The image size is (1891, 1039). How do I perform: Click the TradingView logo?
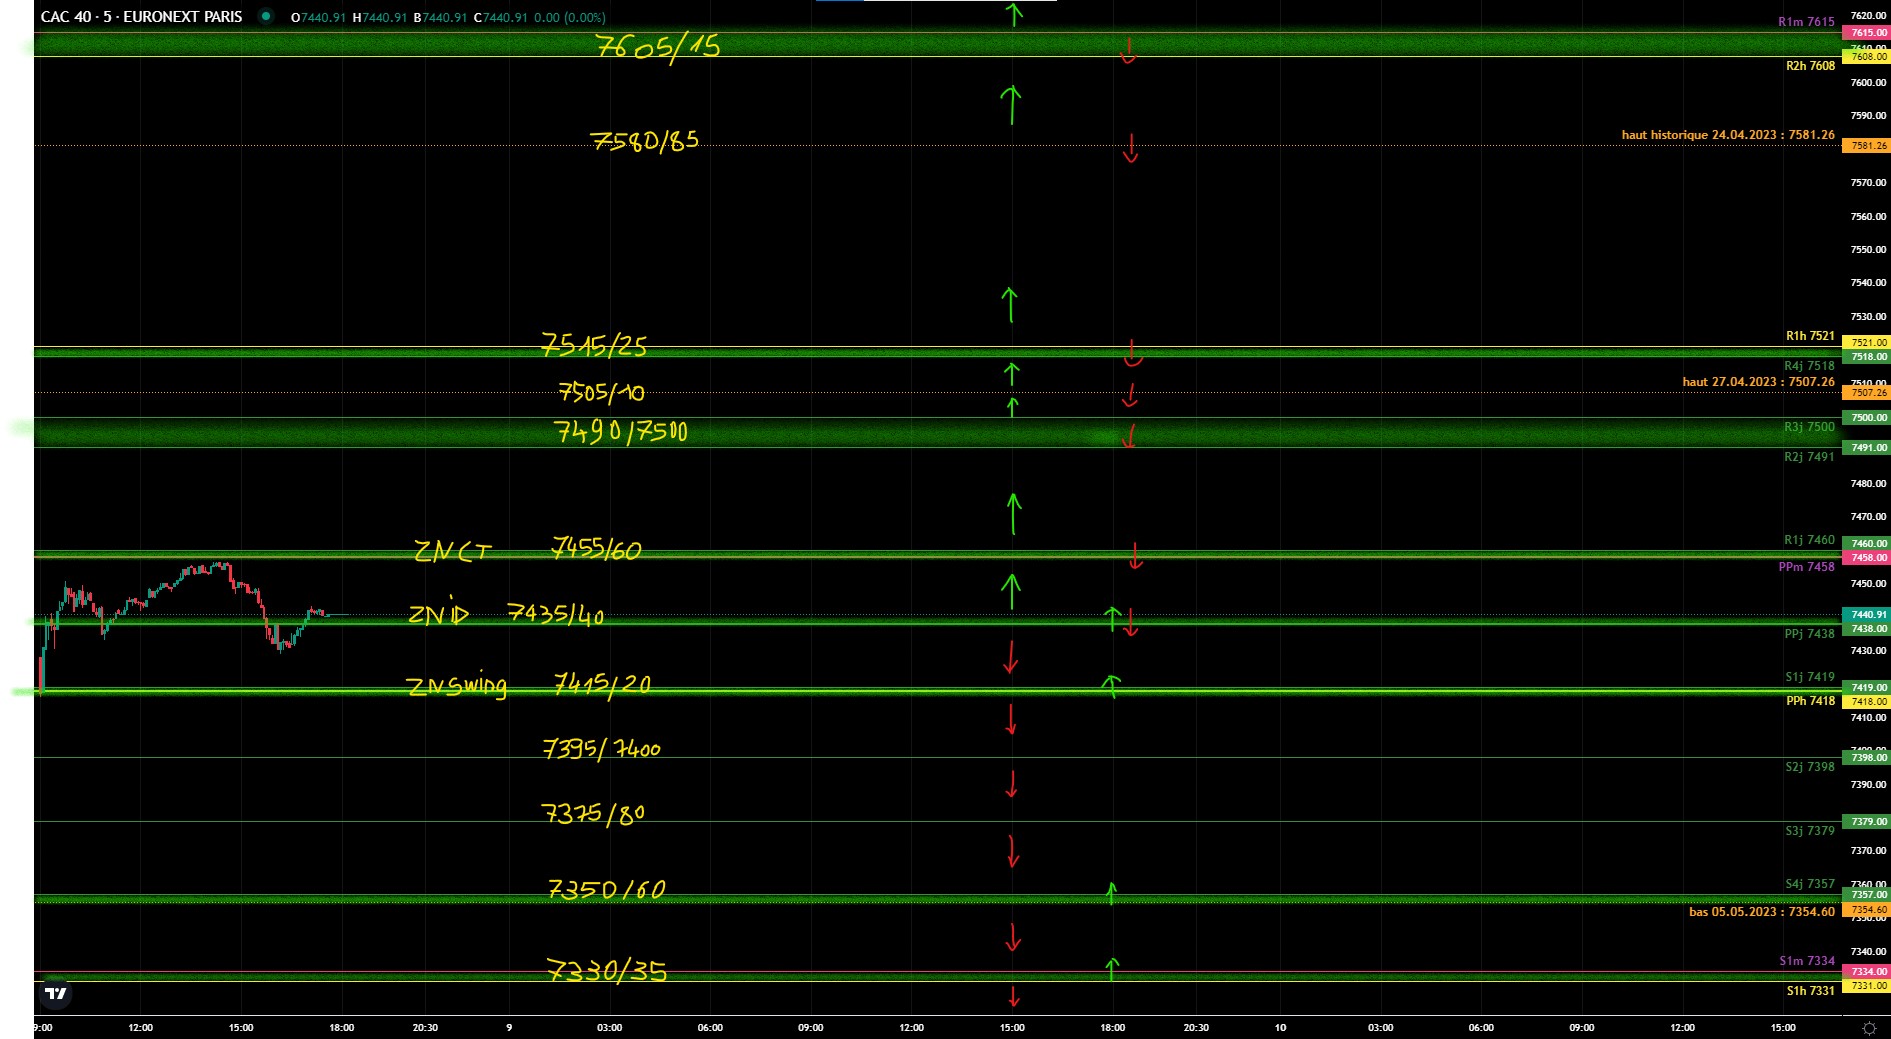click(56, 993)
